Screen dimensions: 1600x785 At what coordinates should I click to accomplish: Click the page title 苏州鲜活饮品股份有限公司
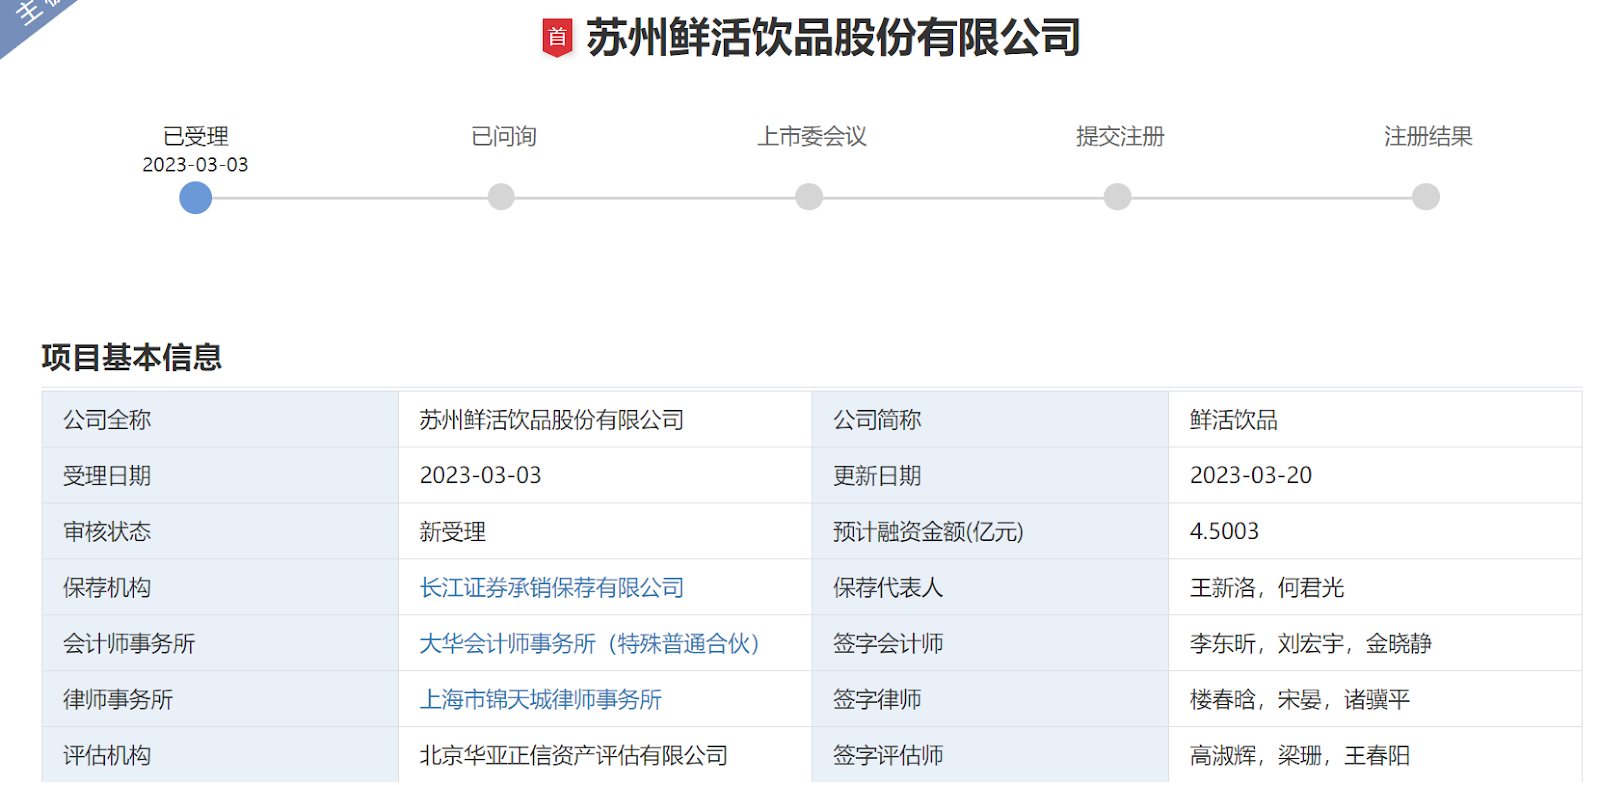pyautogui.click(x=833, y=38)
